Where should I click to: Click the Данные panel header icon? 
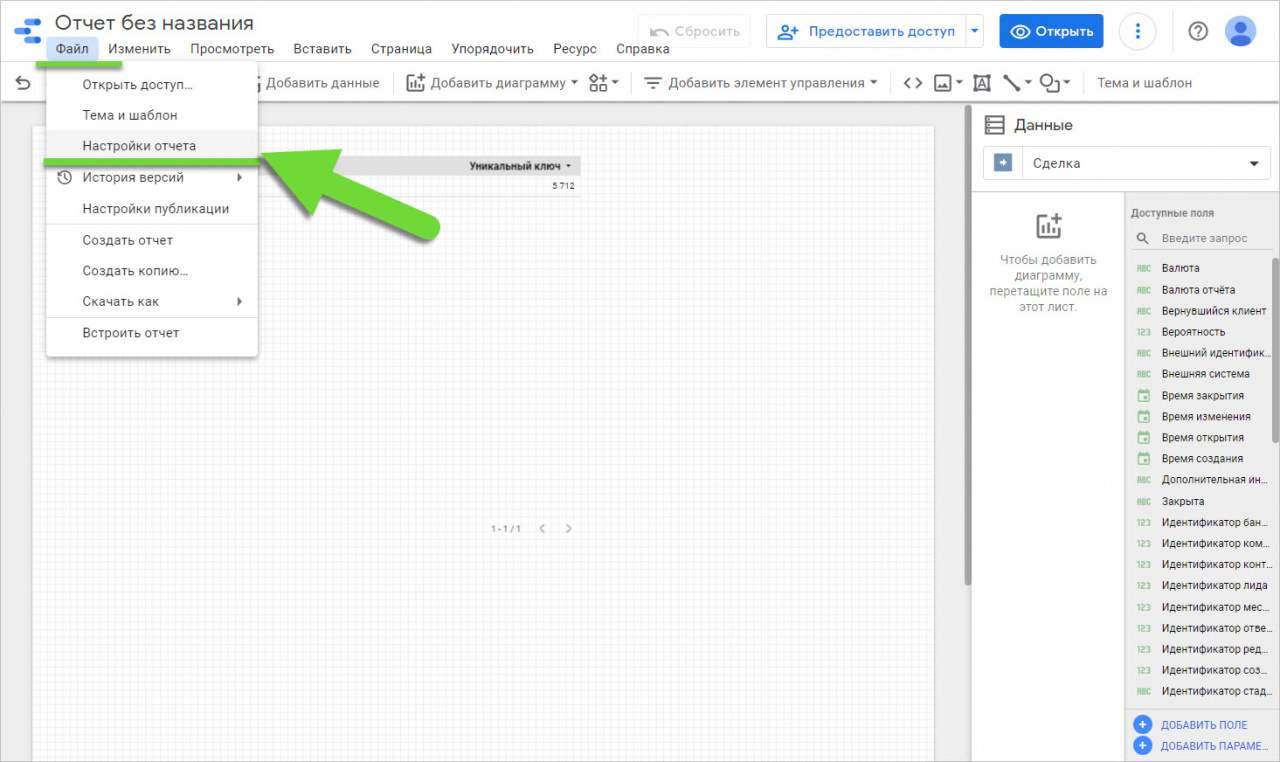pos(994,124)
